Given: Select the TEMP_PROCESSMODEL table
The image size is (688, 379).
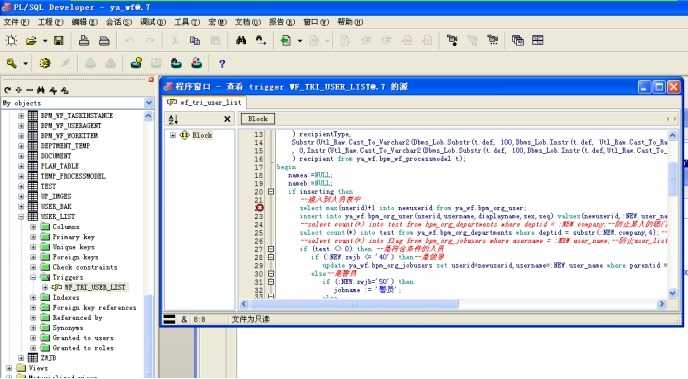Looking at the screenshot, I should tap(73, 176).
